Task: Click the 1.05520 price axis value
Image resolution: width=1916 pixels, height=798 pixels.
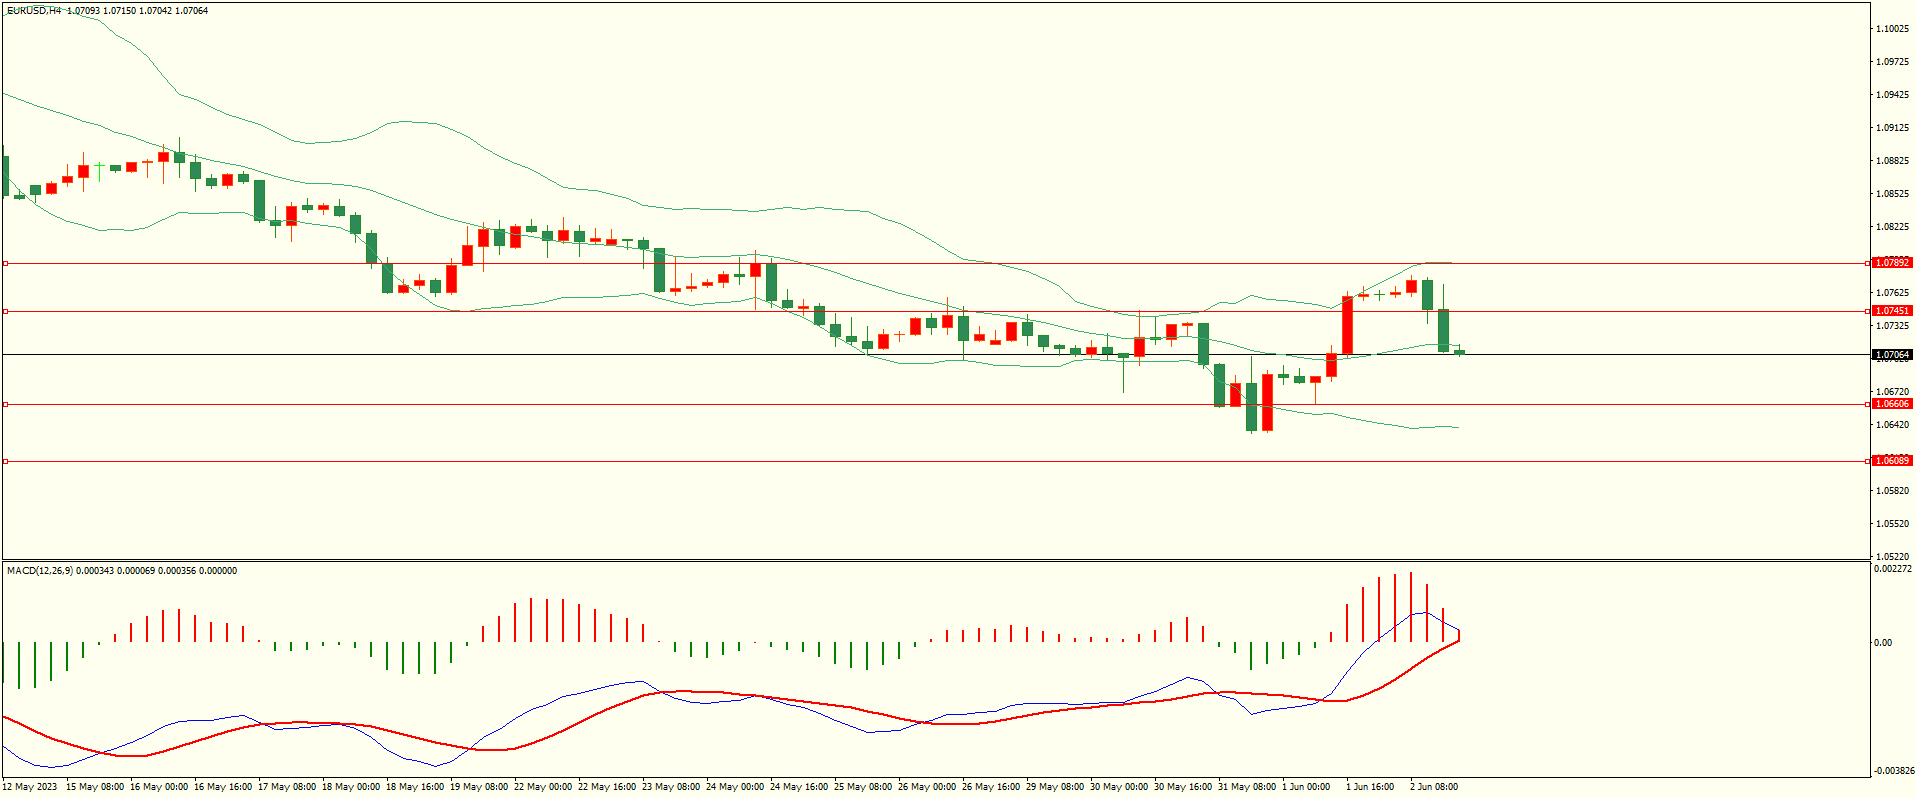Action: coord(1892,524)
